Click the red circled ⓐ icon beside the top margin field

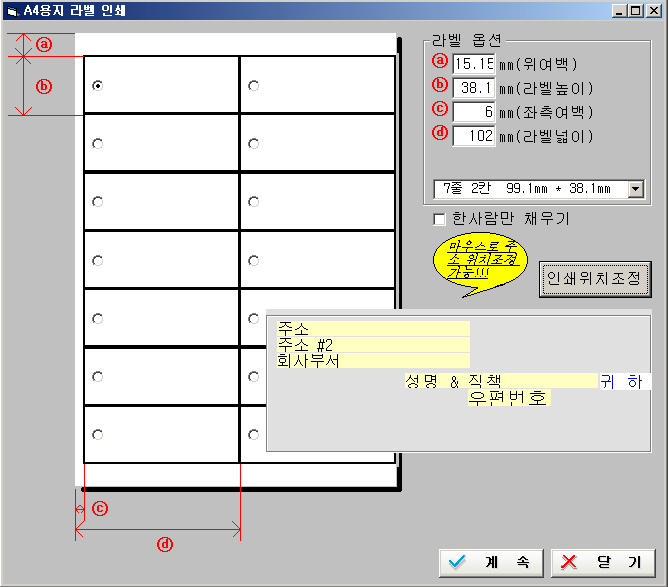point(439,63)
